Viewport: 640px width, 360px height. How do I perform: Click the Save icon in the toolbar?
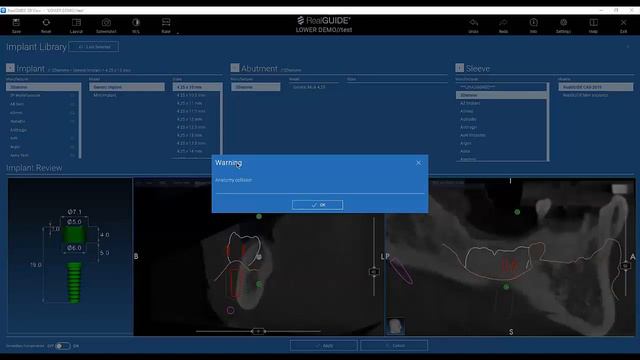[x=16, y=23]
